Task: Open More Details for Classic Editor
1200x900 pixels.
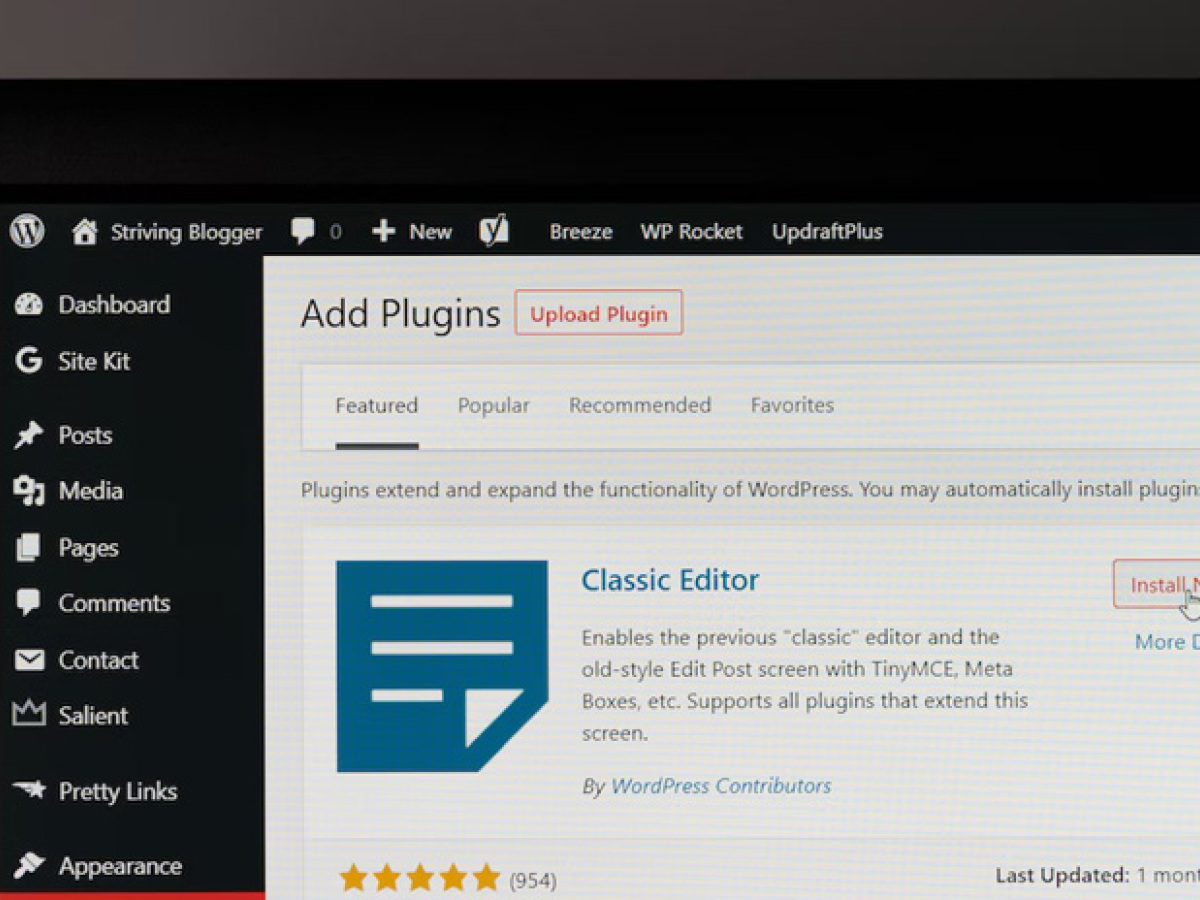Action: 1167,642
